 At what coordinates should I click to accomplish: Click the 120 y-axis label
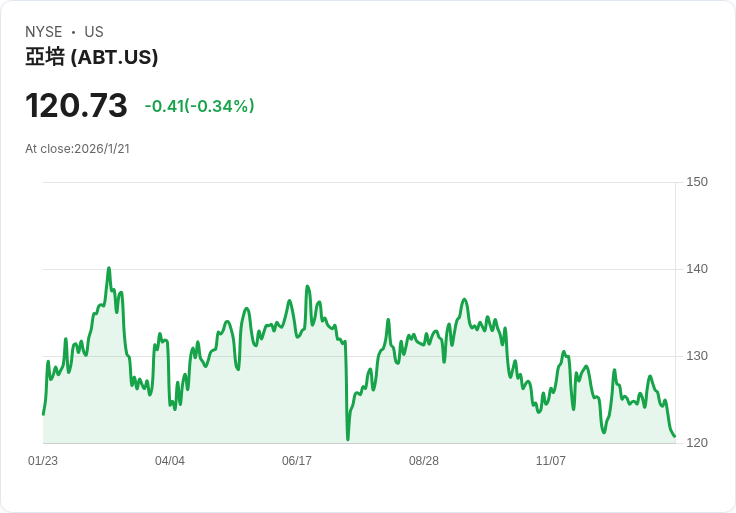pyautogui.click(x=697, y=443)
